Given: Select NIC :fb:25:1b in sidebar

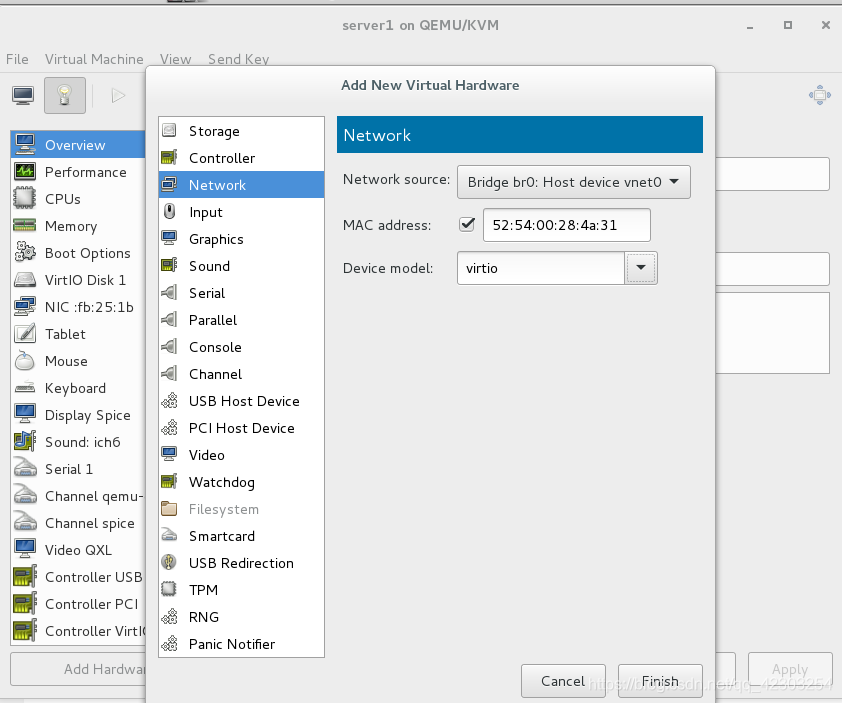Looking at the screenshot, I should [78, 307].
